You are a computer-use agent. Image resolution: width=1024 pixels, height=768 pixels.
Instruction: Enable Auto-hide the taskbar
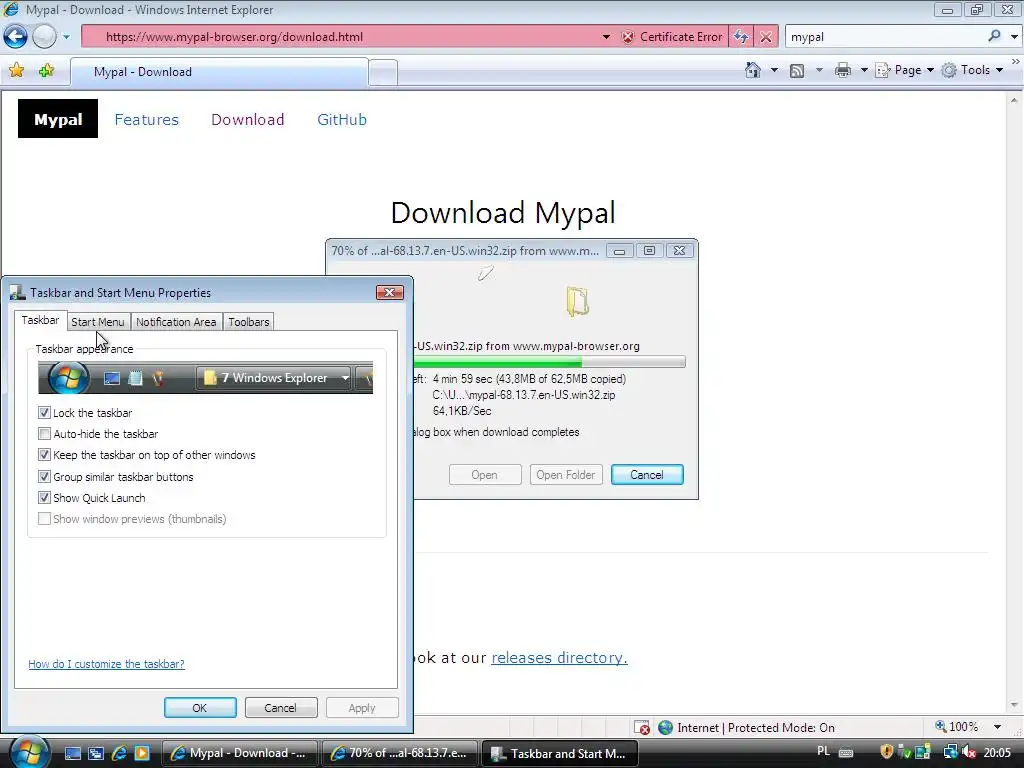44,434
